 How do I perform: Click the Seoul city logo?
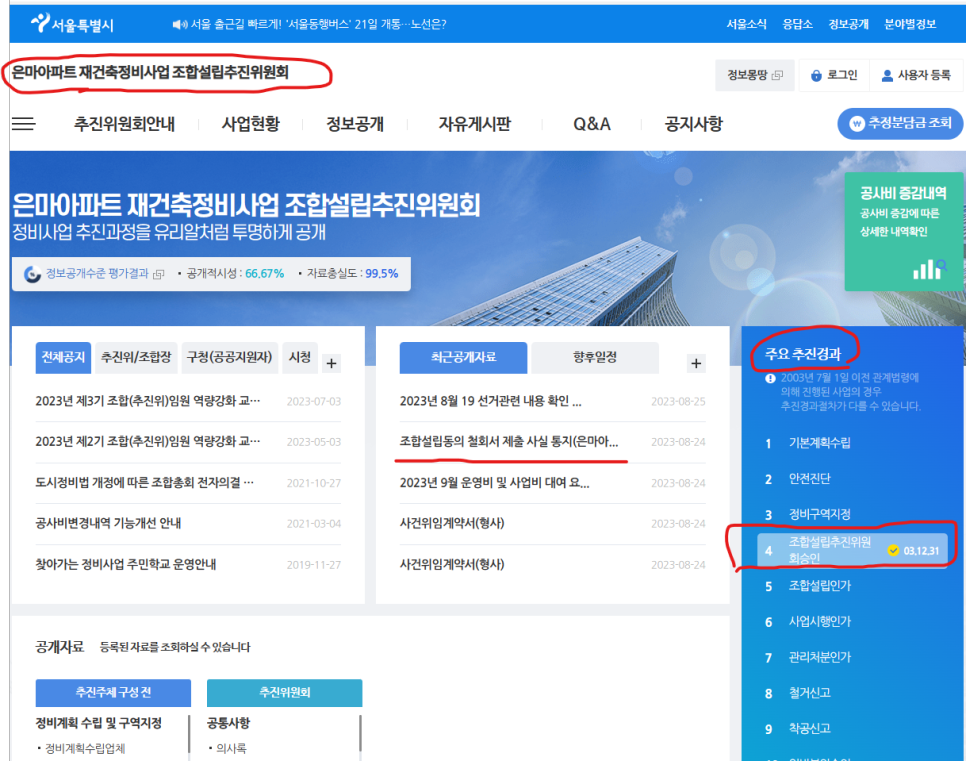(x=72, y=23)
